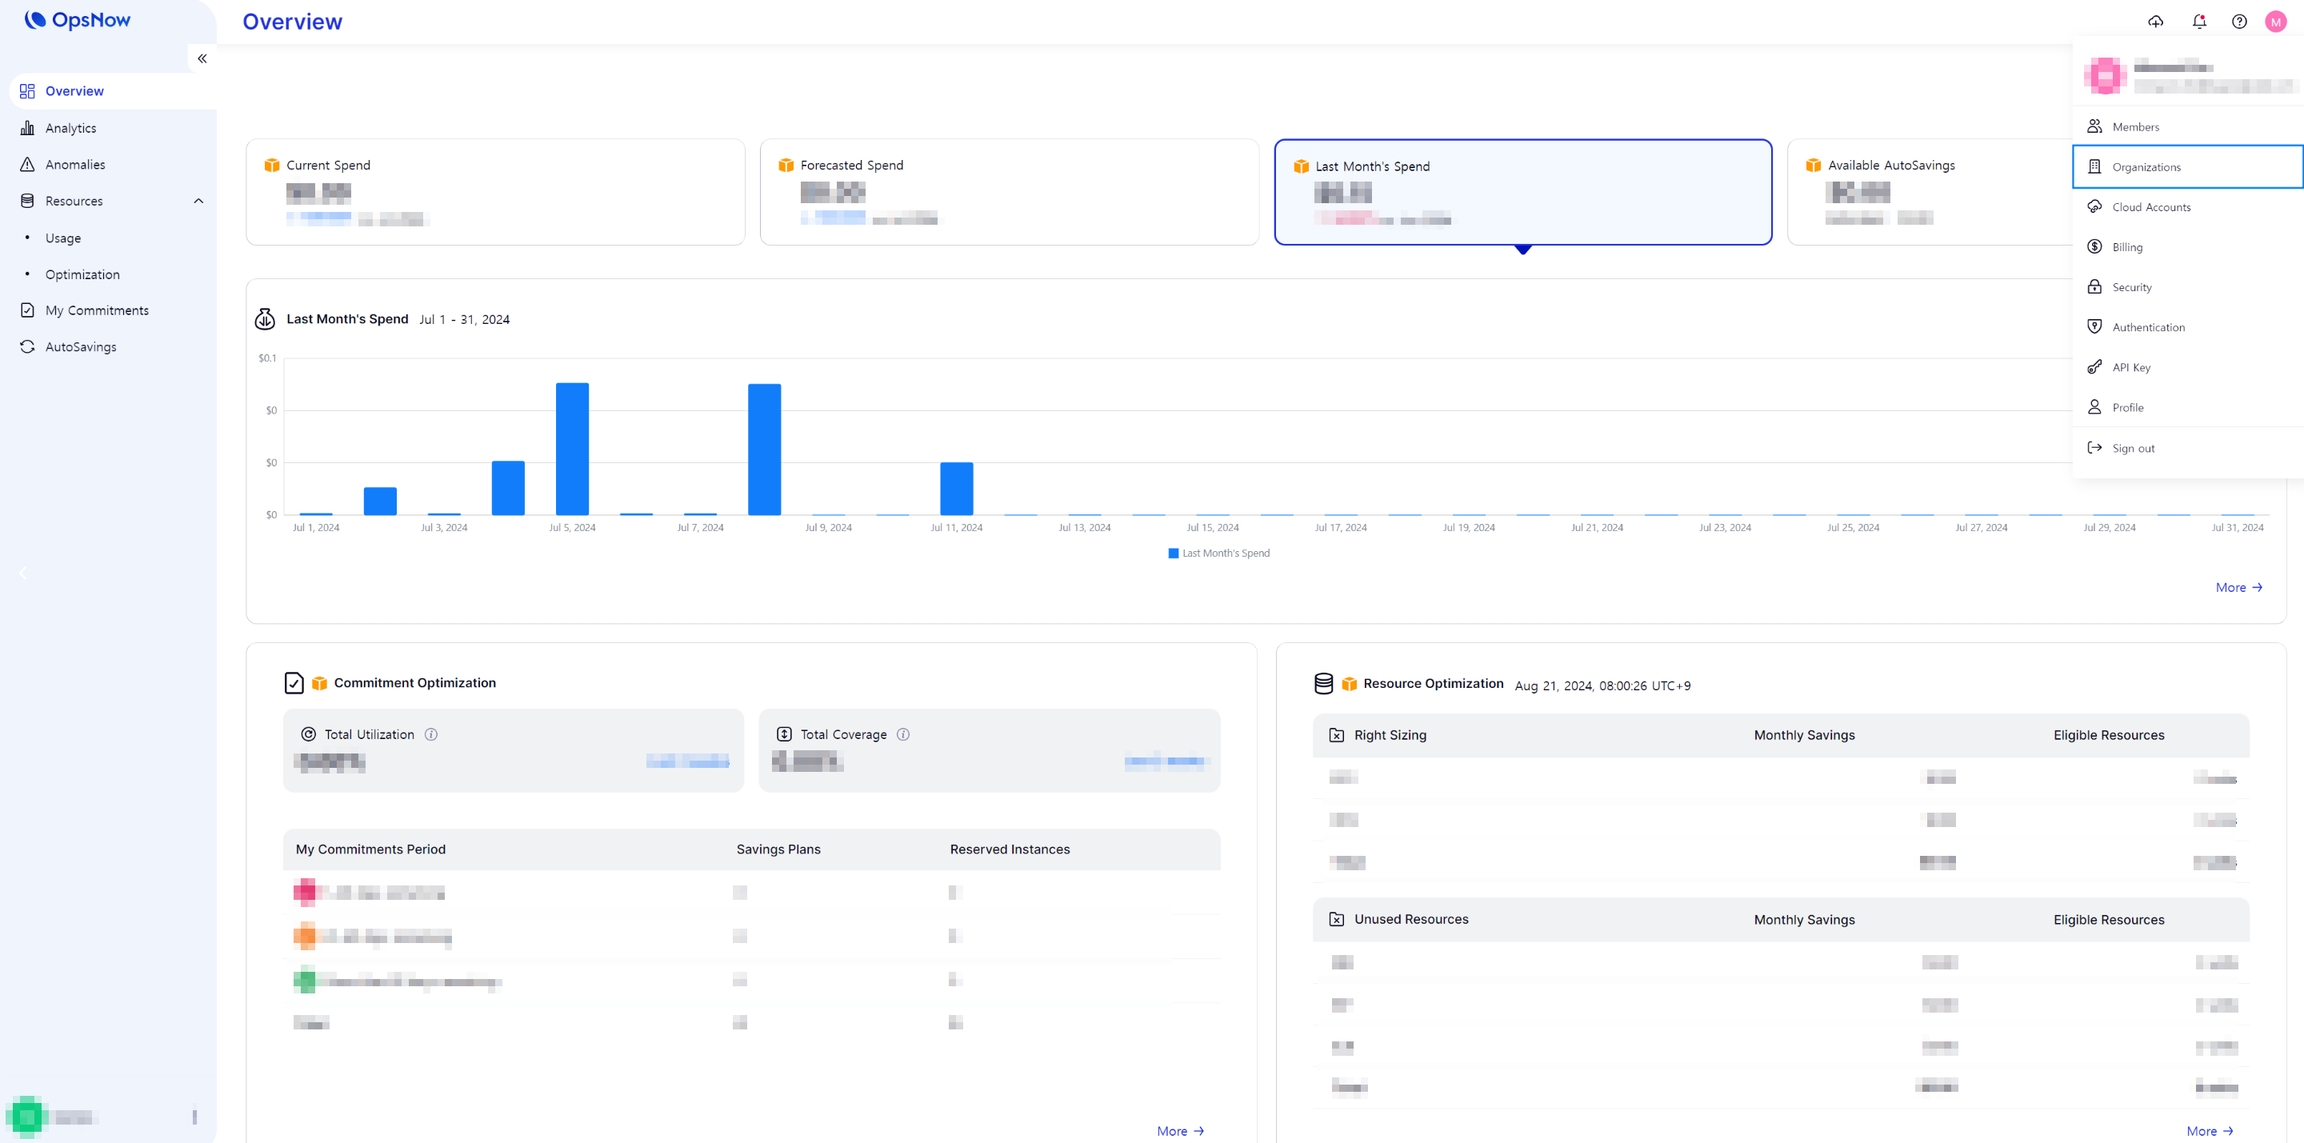Click More link in Commitment Optimization
Viewport: 2304px width, 1143px height.
point(1180,1131)
